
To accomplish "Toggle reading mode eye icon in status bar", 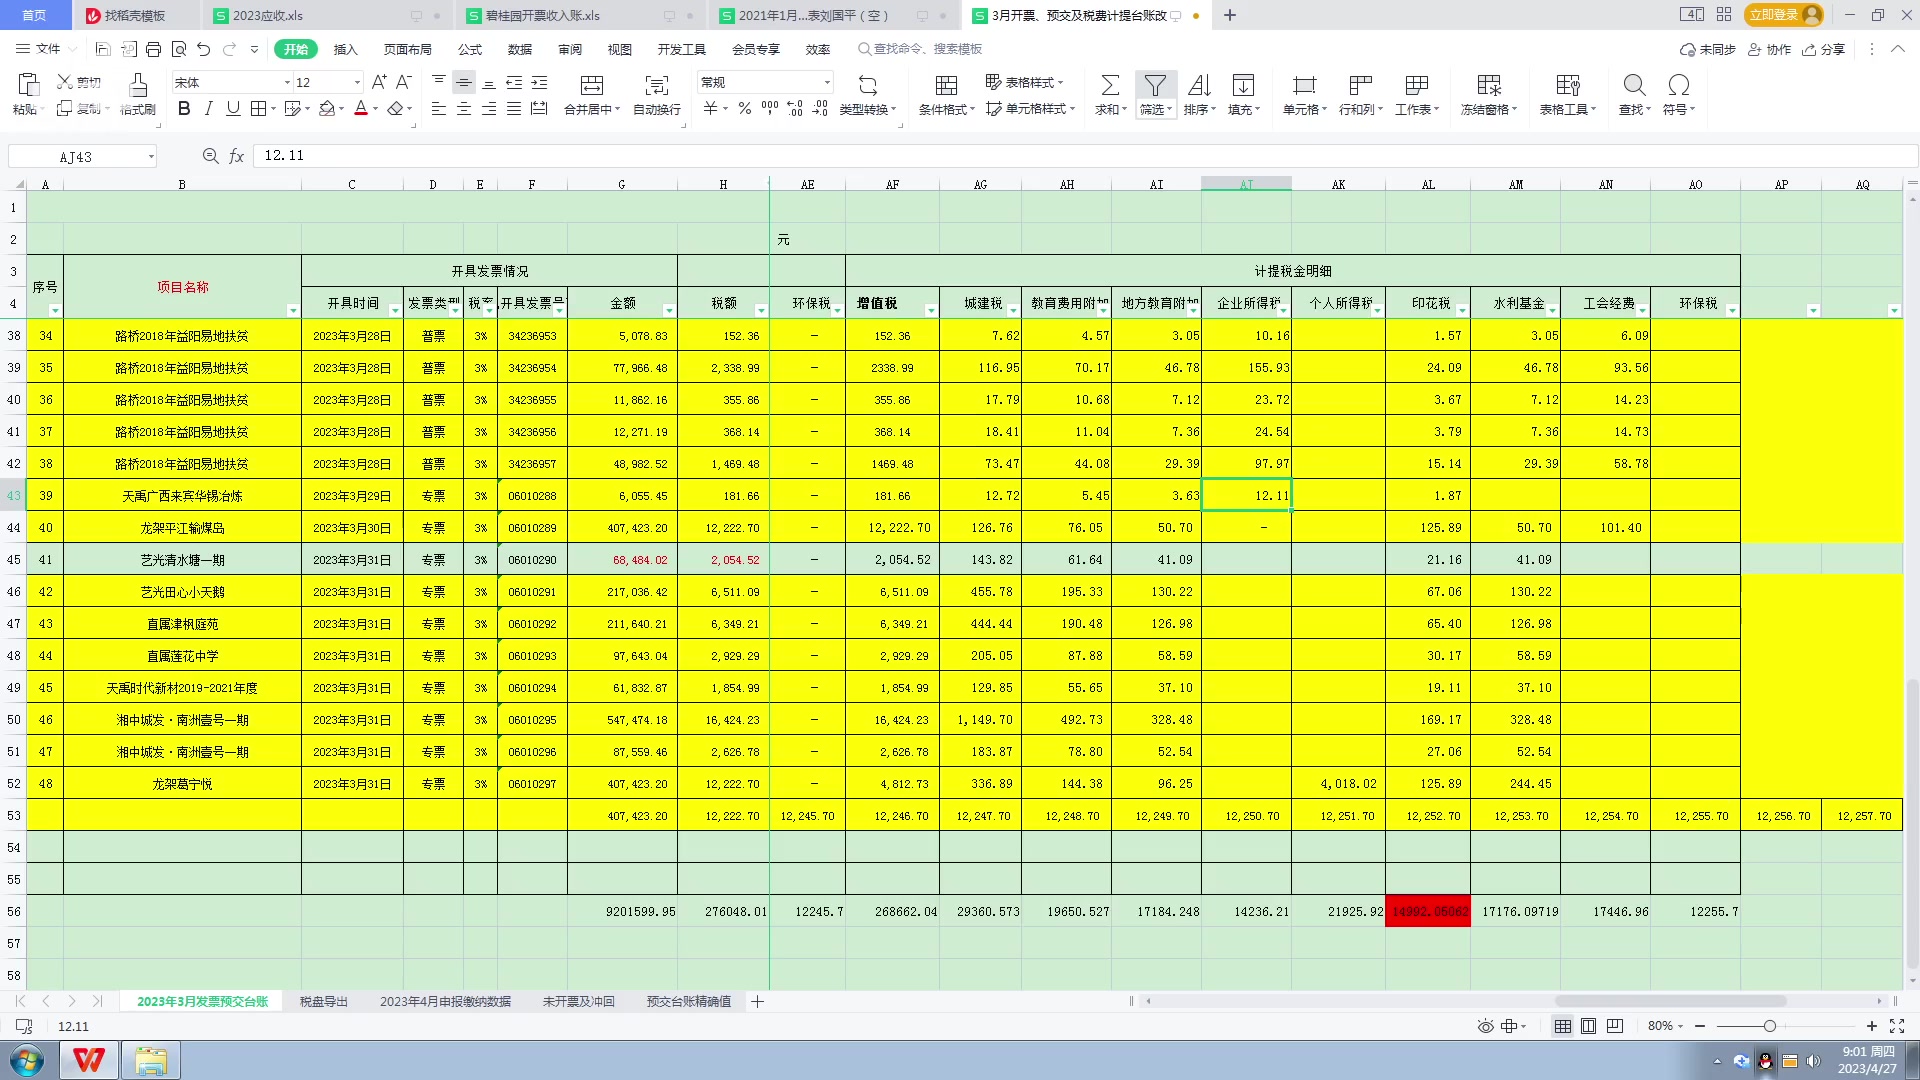I will click(1486, 1026).
